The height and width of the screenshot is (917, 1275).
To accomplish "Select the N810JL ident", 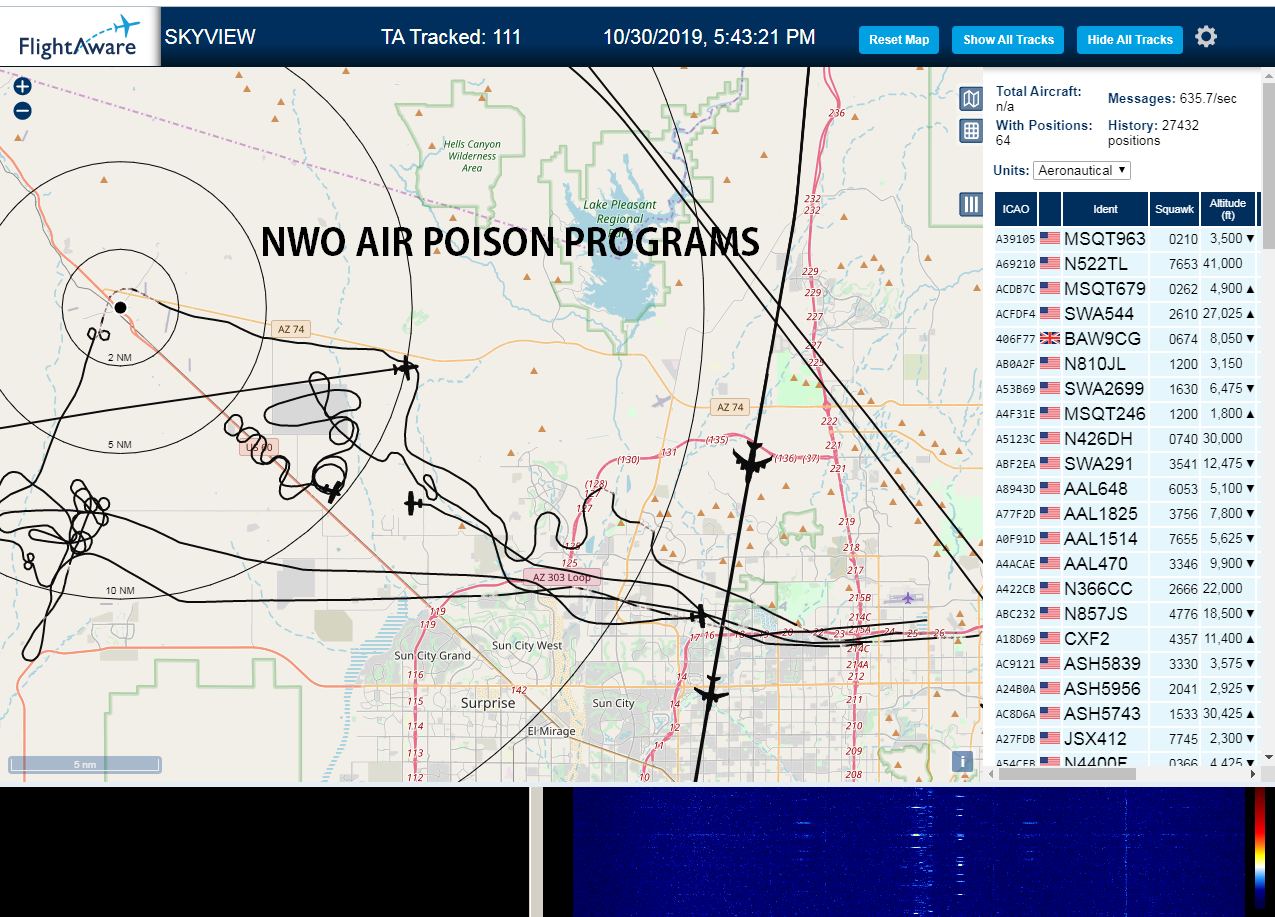I will (x=1096, y=363).
